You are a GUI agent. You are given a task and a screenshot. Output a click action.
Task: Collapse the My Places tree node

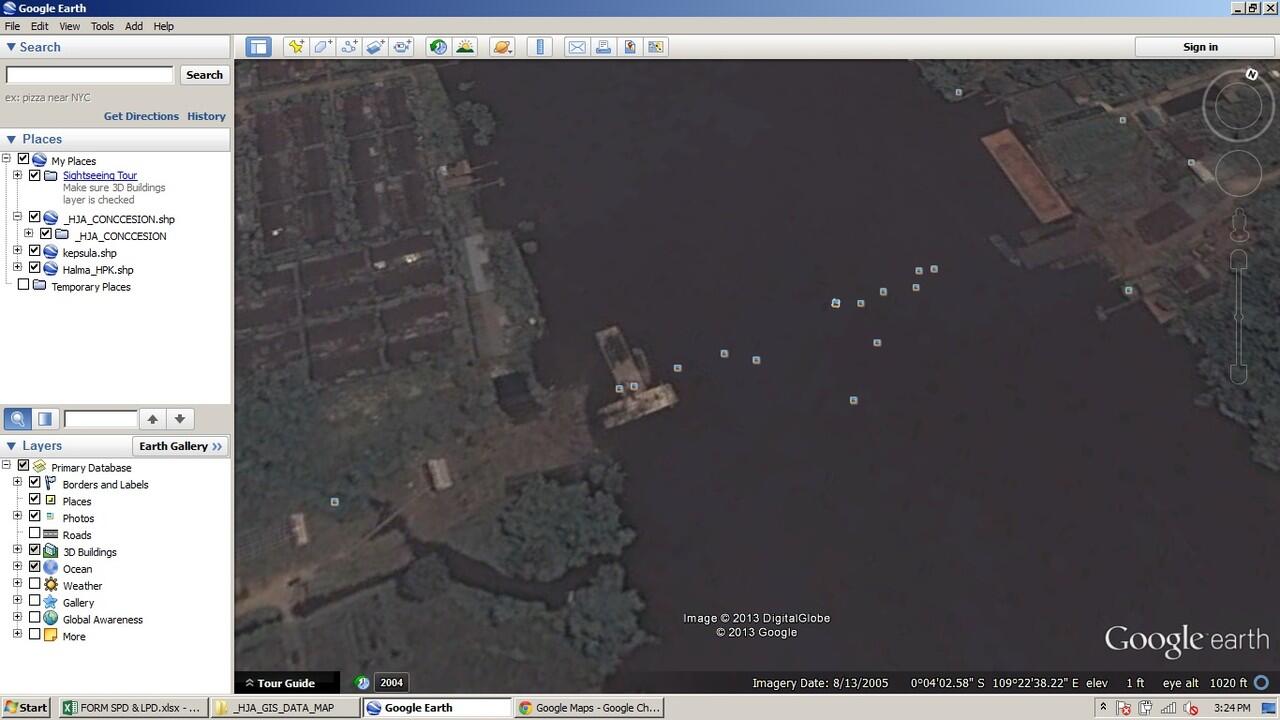[6, 159]
